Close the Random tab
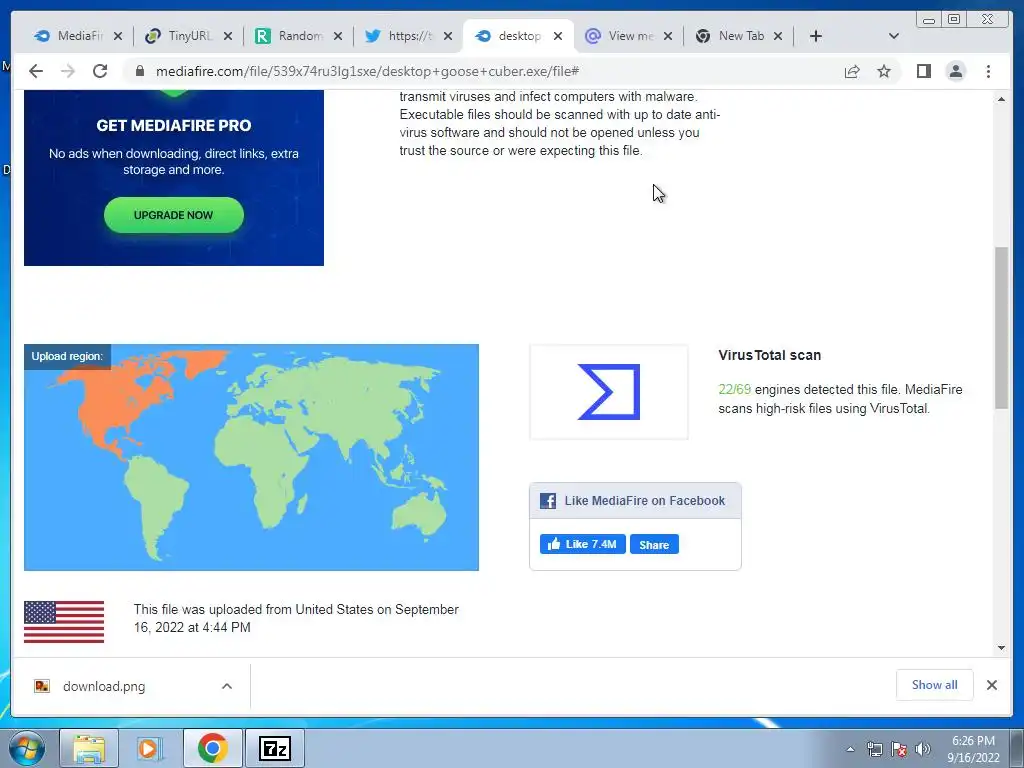 [338, 36]
